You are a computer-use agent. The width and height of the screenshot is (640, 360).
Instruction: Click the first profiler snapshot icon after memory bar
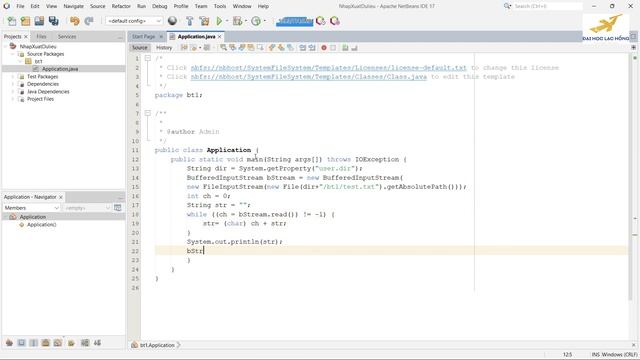321,21
